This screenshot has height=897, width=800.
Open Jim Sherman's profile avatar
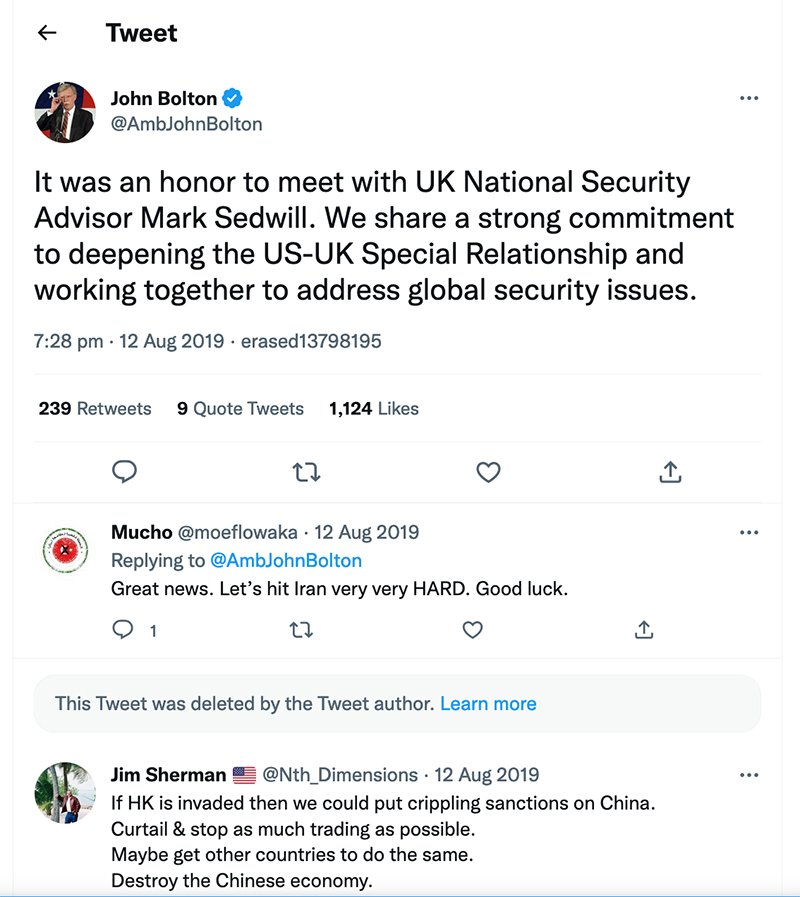tap(65, 795)
